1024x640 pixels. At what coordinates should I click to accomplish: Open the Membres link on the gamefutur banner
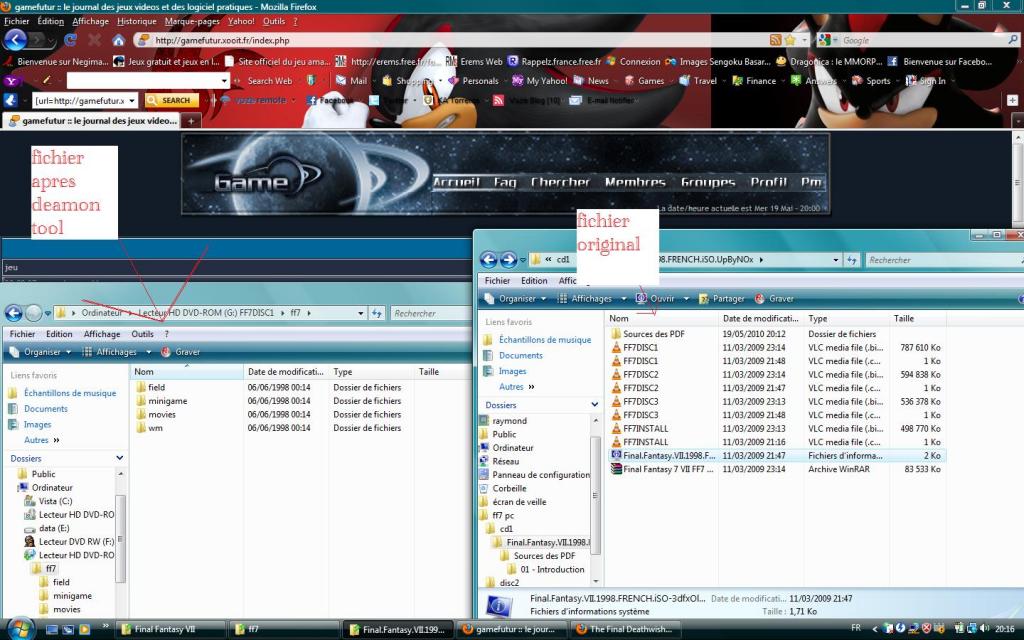point(635,182)
